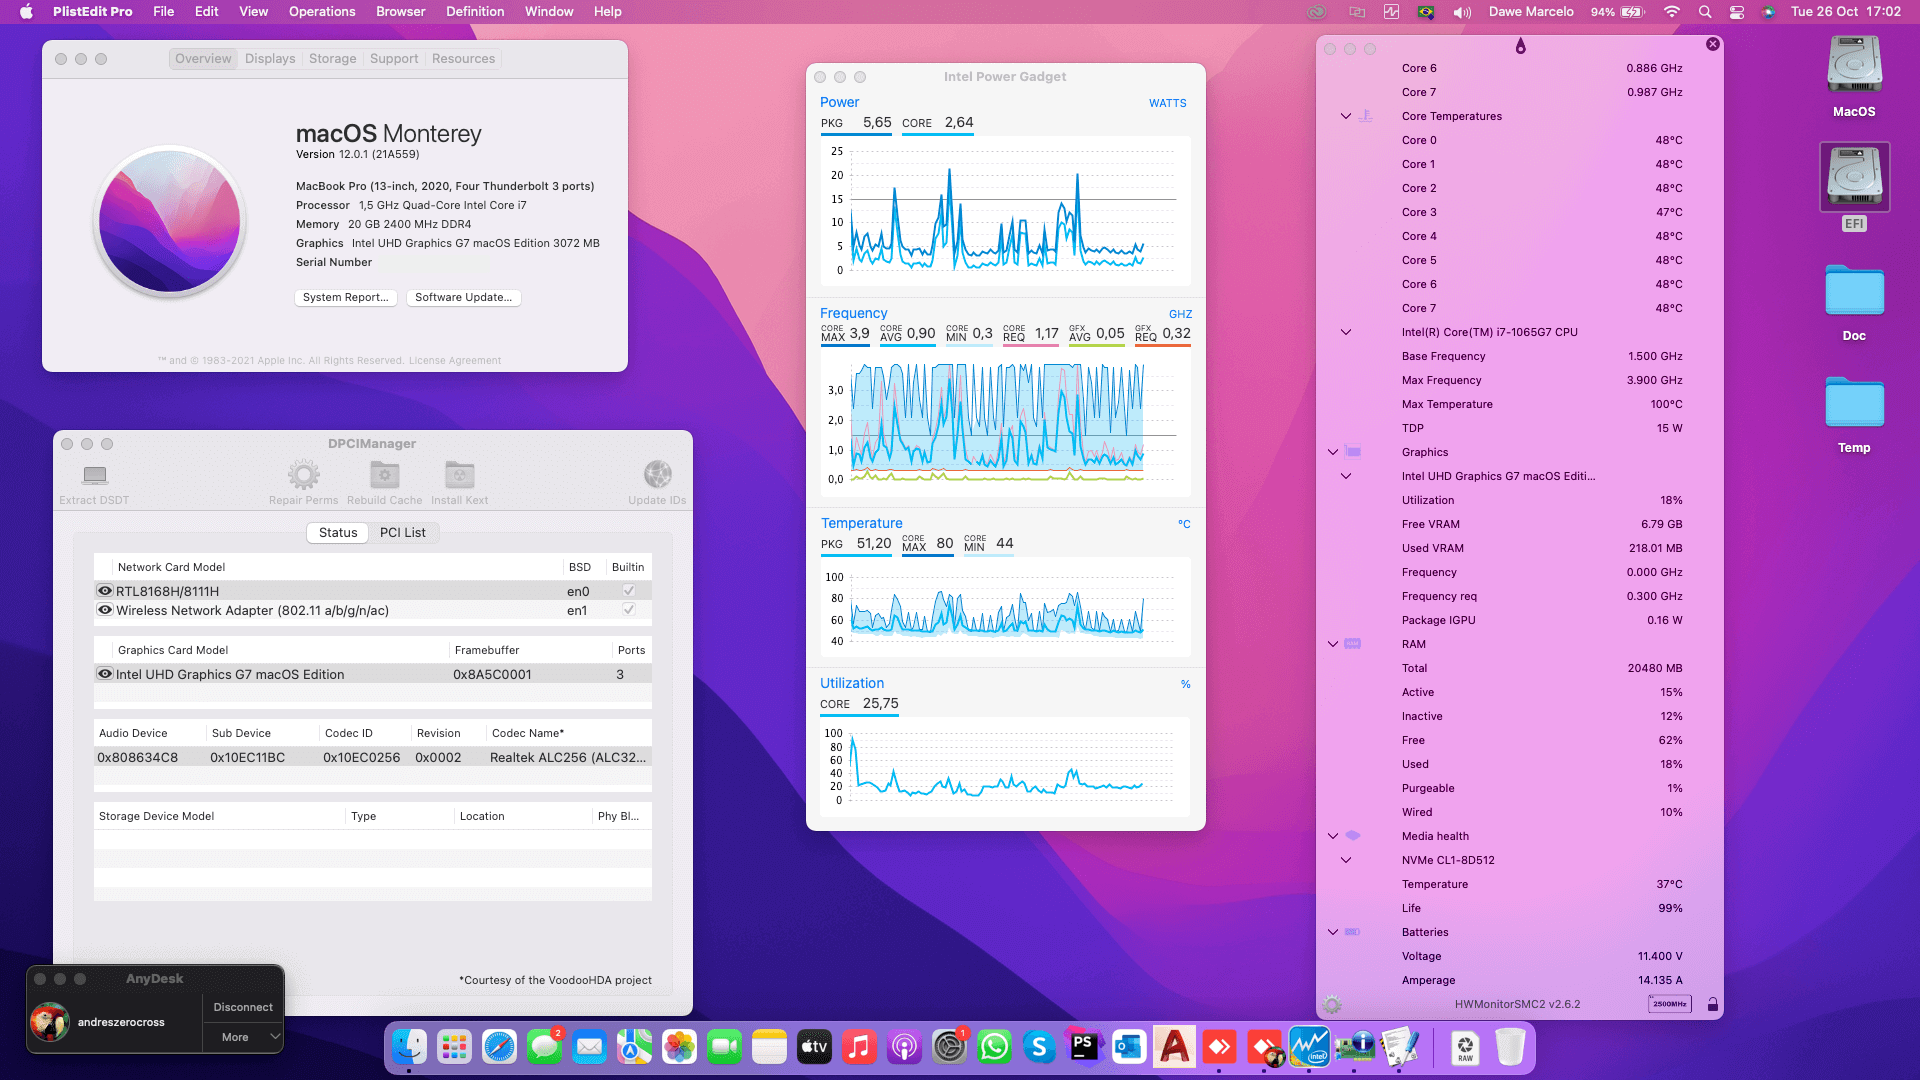1920x1080 pixels.
Task: Click the Wi-Fi icon in menu bar
Action: [1671, 12]
